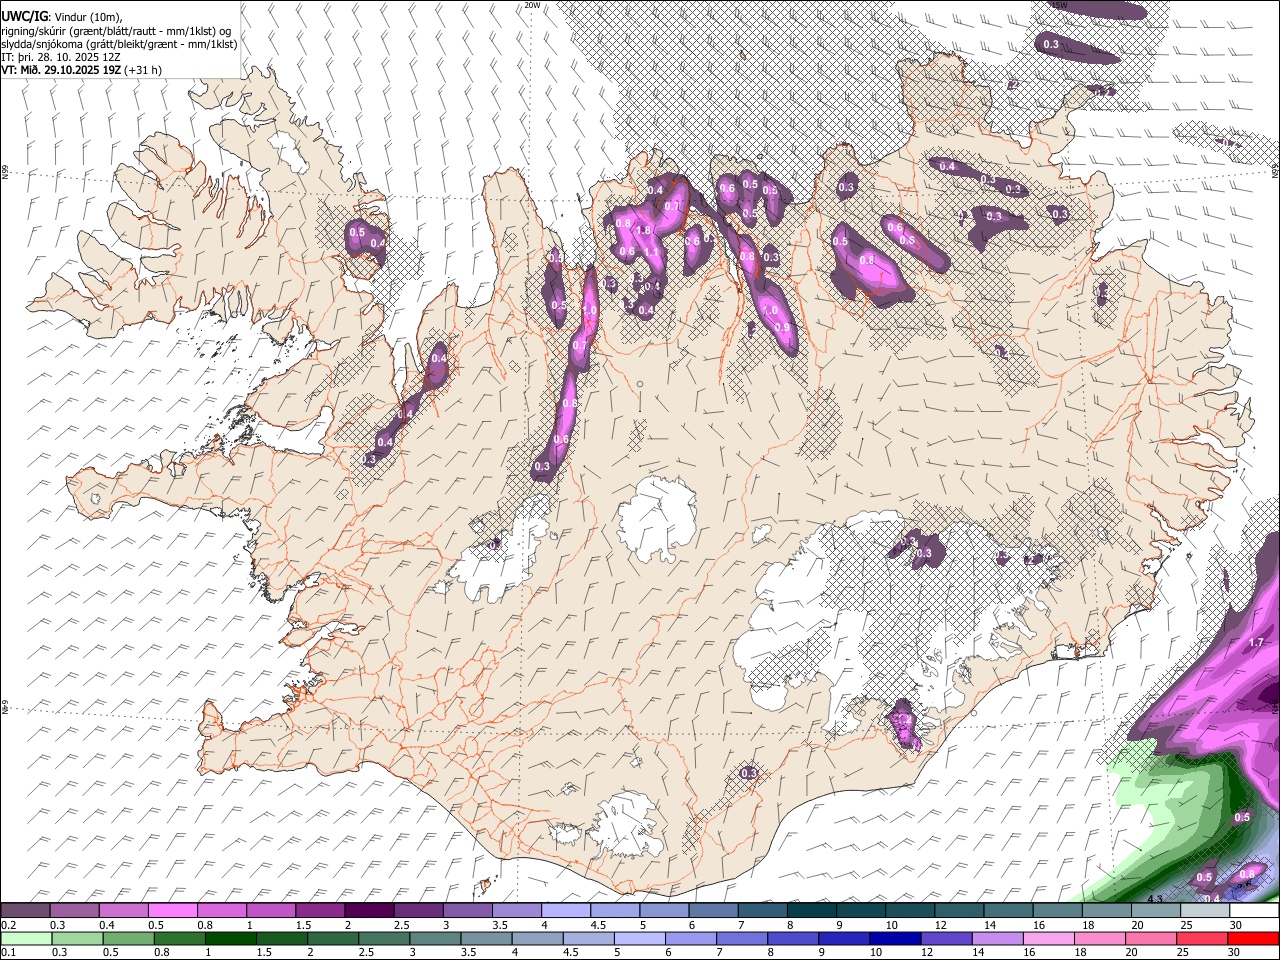Click the '1.7' precipitation value offshore southeast

[1258, 642]
